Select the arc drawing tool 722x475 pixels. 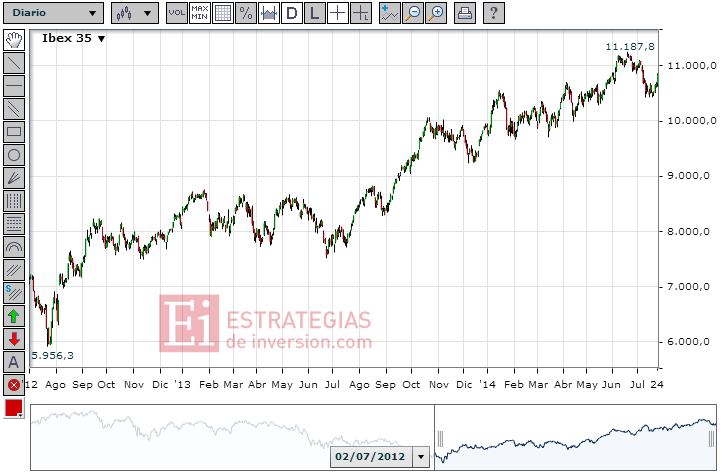click(x=14, y=247)
